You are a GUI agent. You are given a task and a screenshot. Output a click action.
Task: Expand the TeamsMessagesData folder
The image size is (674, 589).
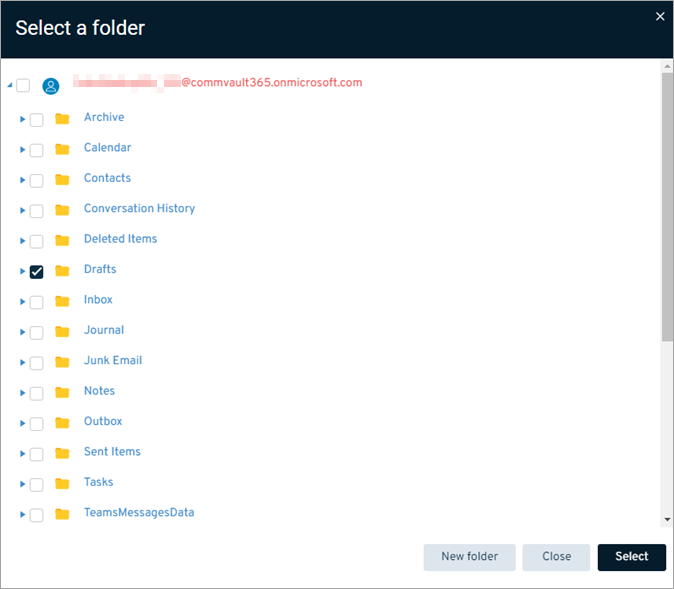point(22,515)
